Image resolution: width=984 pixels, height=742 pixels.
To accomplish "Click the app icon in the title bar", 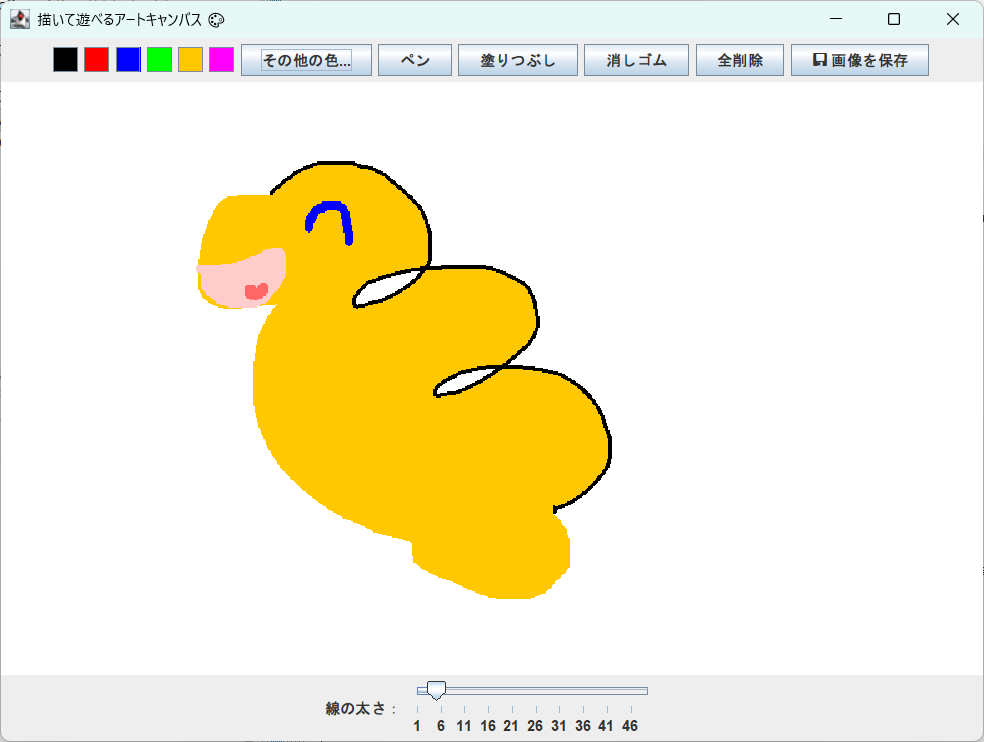I will 20,19.
